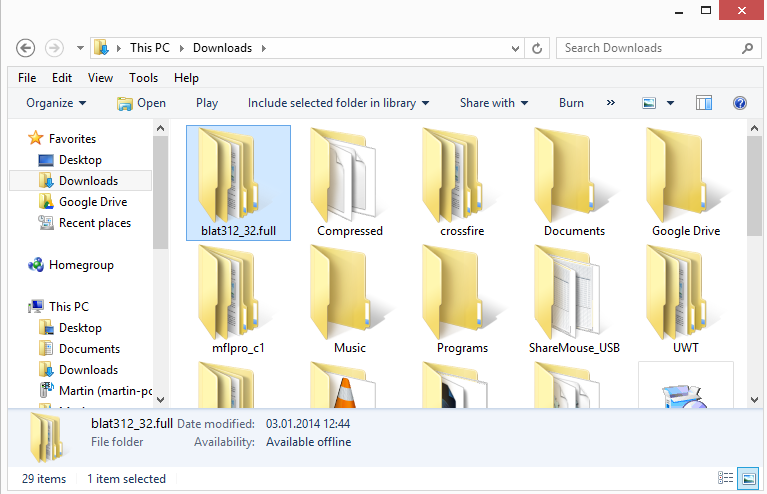Click the Open toolbar button

[141, 103]
